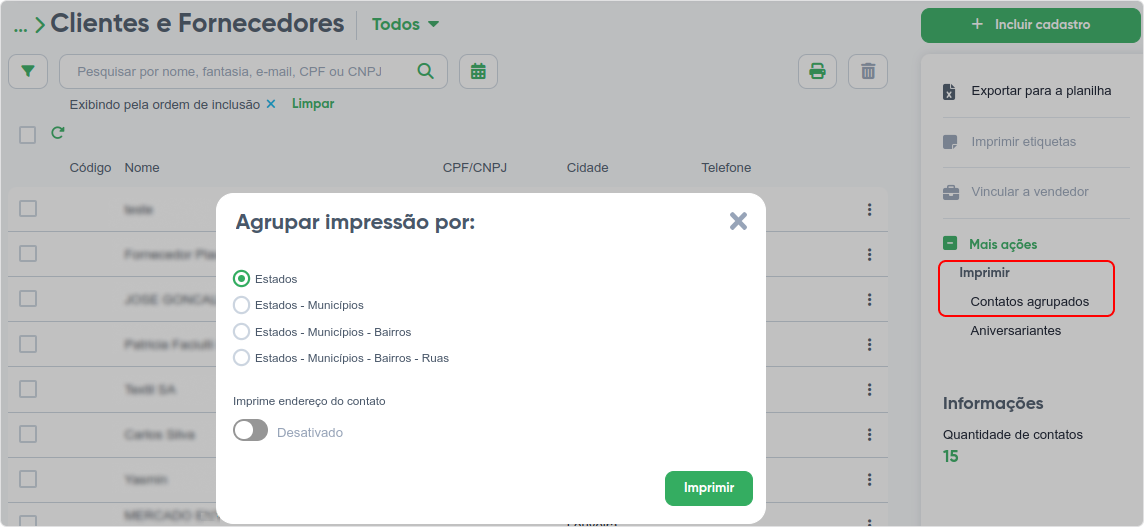The width and height of the screenshot is (1144, 527).
Task: Check the Carlos Silva row checkbox
Action: coord(28,434)
